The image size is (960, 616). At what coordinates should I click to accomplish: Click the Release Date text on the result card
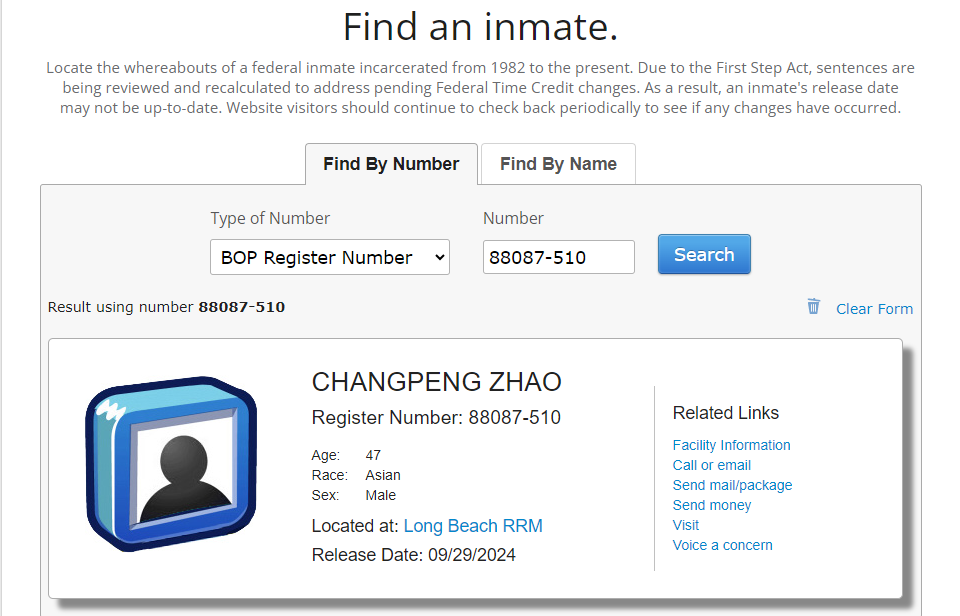pos(413,554)
